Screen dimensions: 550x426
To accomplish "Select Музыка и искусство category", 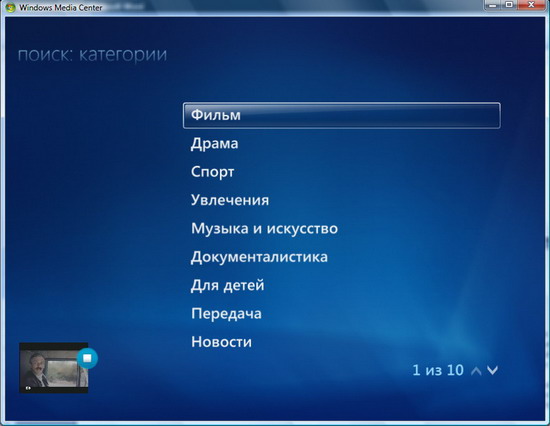I will click(x=264, y=229).
